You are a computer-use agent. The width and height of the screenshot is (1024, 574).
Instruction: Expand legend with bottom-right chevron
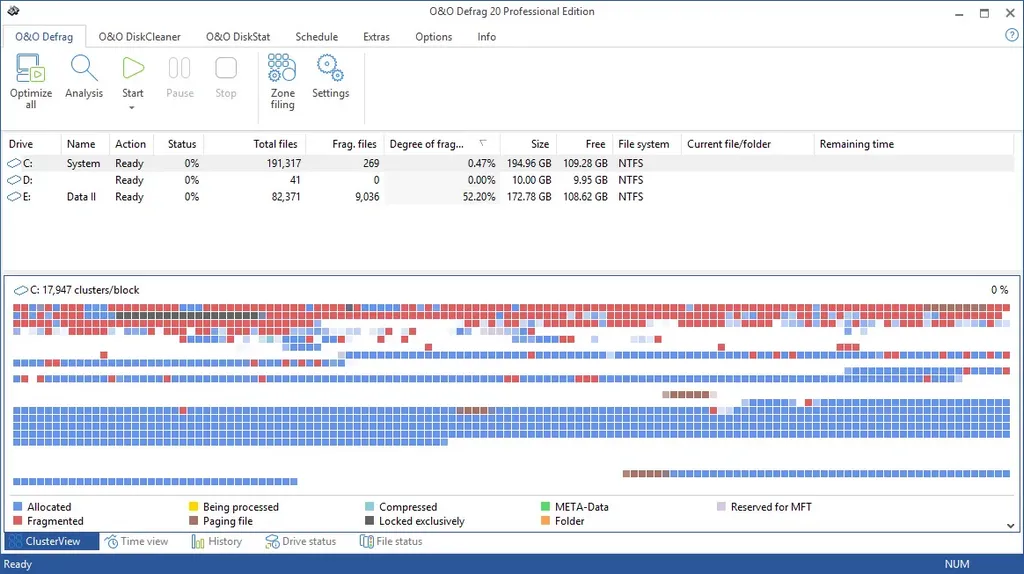click(1010, 526)
